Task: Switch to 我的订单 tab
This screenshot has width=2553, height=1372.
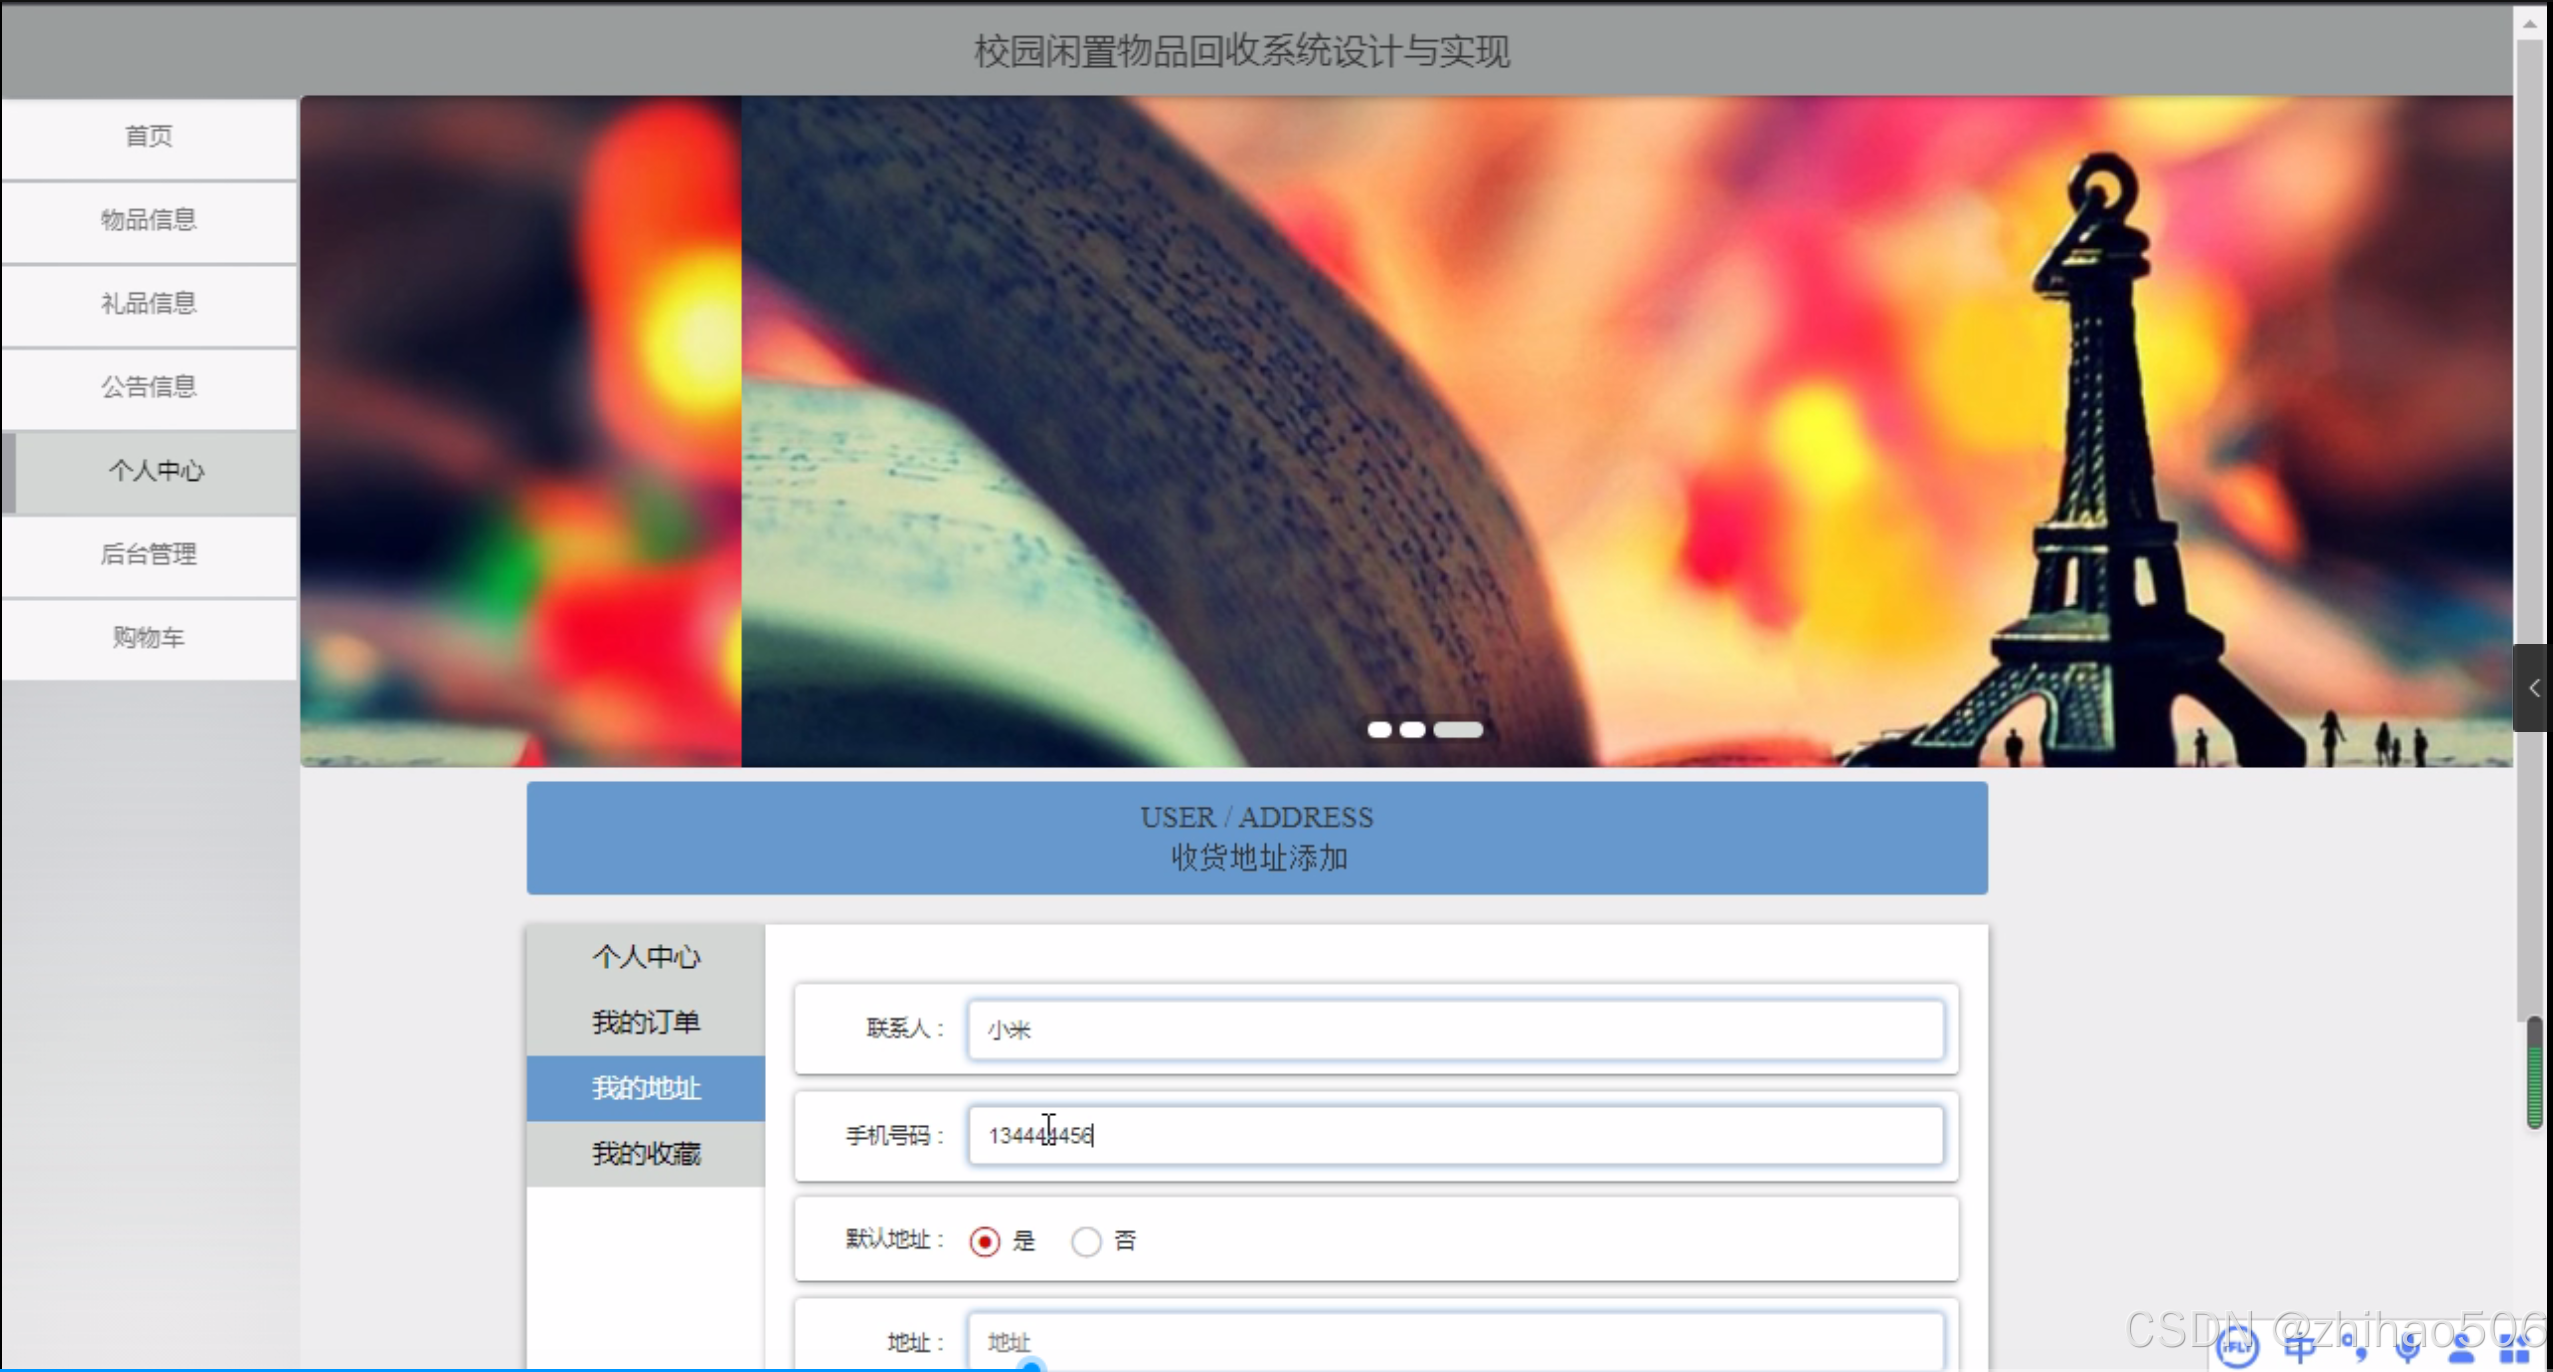Action: [646, 1022]
